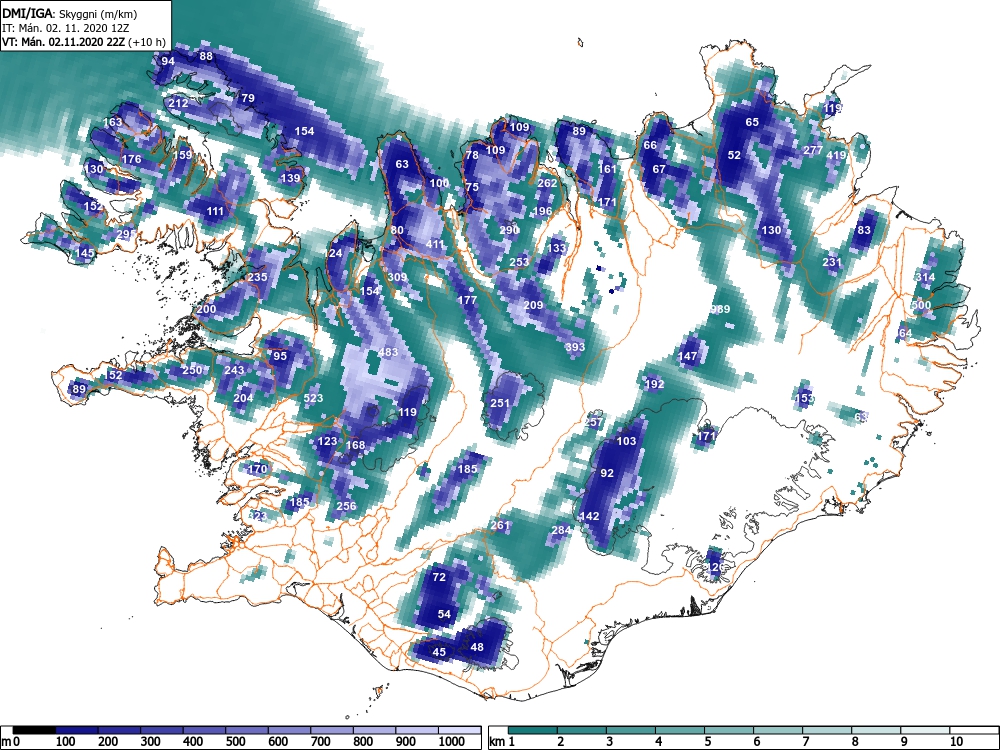
Task: Click visibility value 393 on map
Action: coord(575,348)
